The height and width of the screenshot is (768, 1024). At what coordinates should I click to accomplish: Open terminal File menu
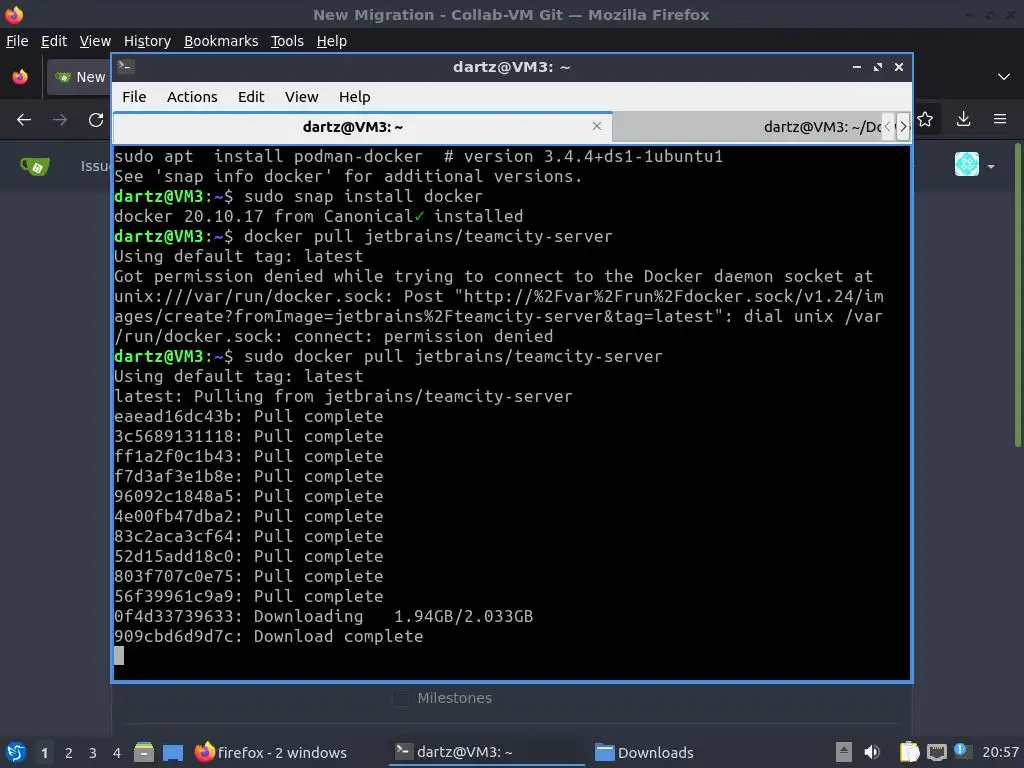point(134,97)
